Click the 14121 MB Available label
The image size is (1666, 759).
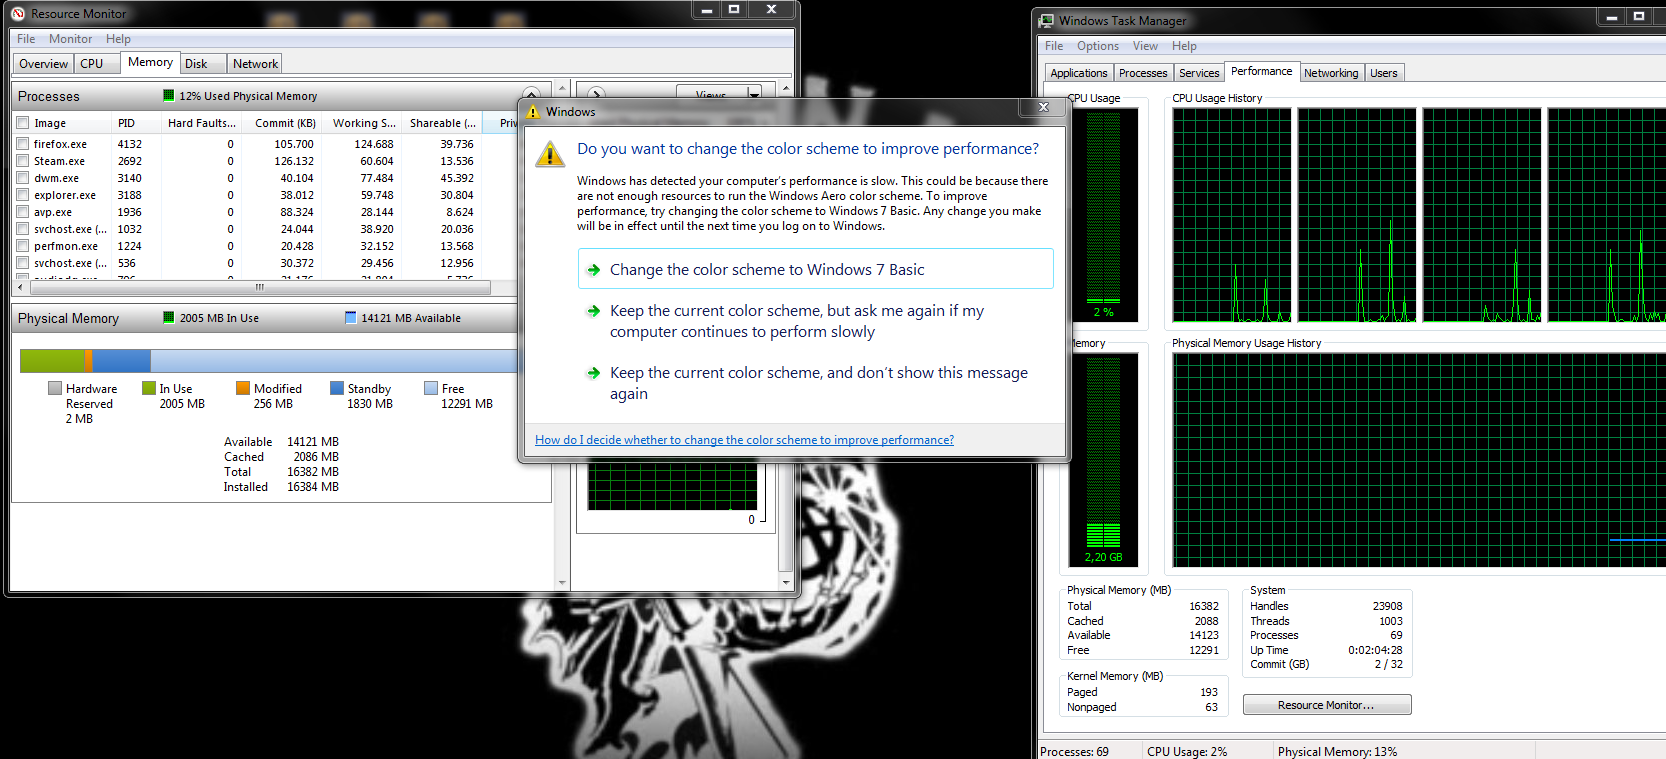(x=411, y=318)
